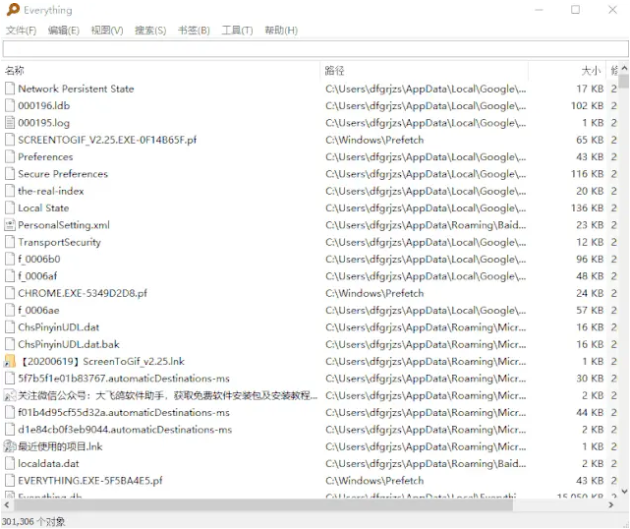Click file icon of Local State
The image size is (630, 529).
[x=10, y=208]
